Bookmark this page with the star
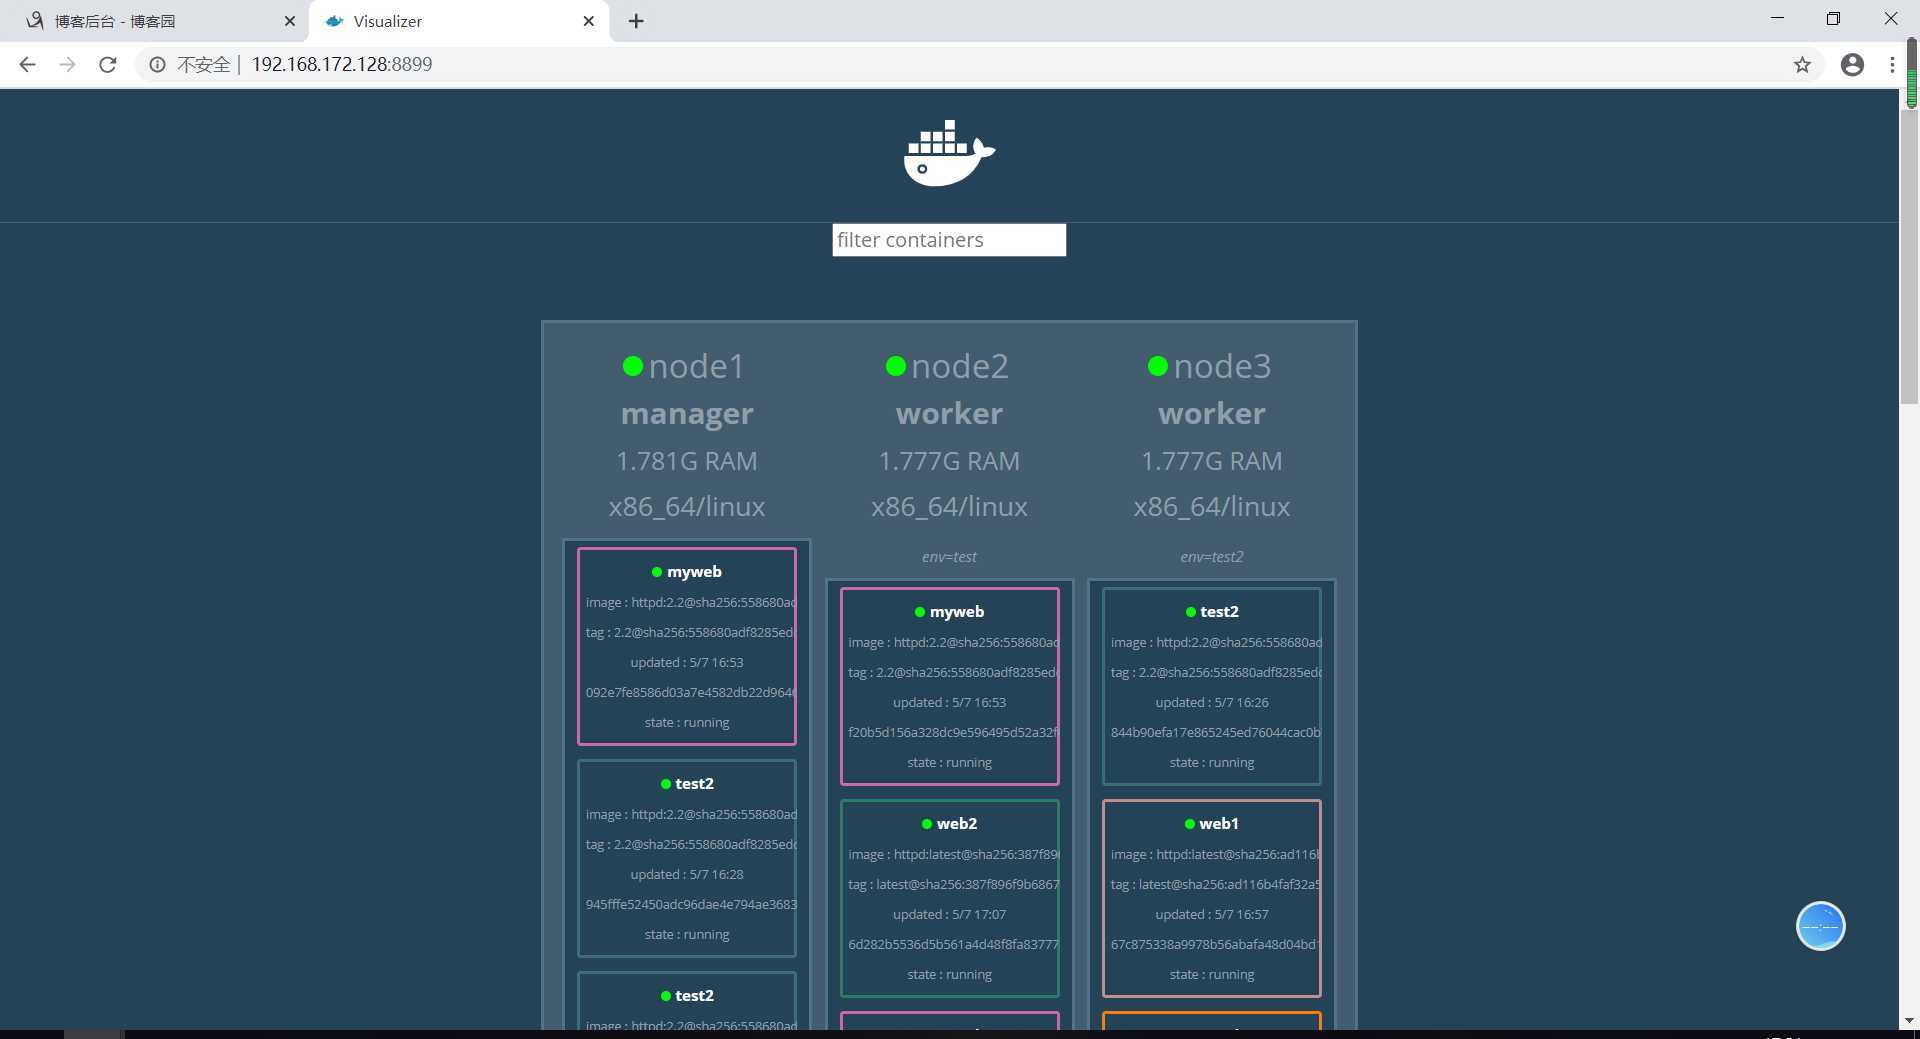Image resolution: width=1920 pixels, height=1039 pixels. (1802, 64)
